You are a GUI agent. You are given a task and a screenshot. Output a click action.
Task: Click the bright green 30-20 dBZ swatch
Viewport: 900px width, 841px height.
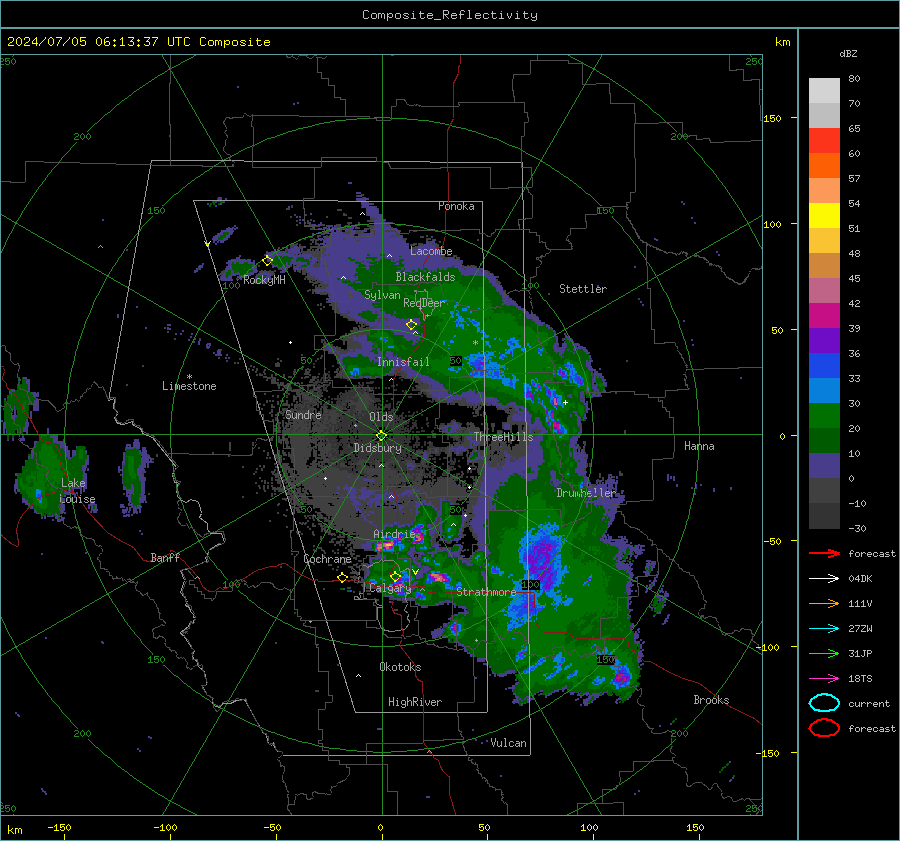824,416
